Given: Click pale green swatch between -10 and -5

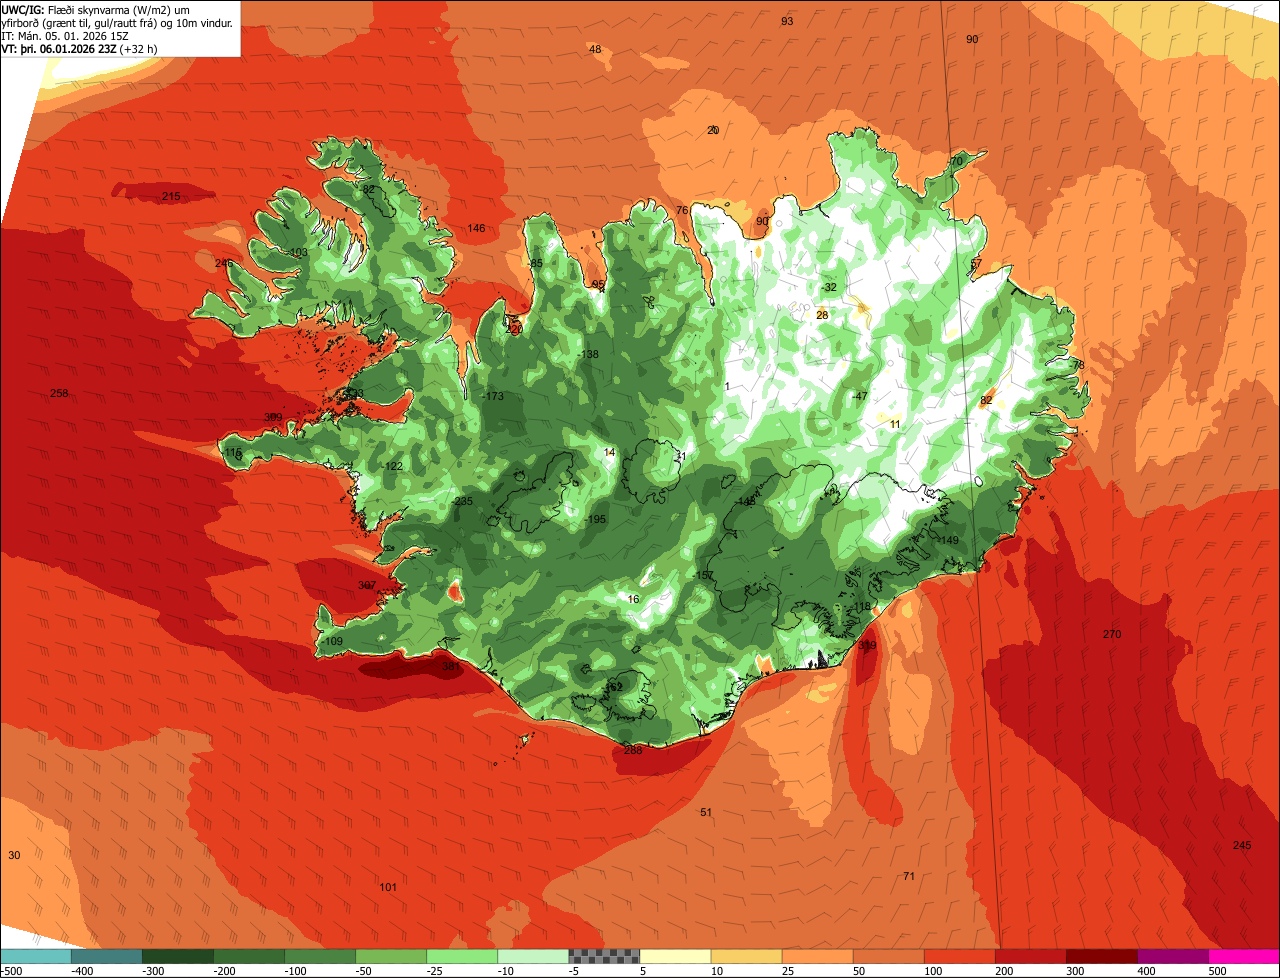Looking at the screenshot, I should 532,956.
